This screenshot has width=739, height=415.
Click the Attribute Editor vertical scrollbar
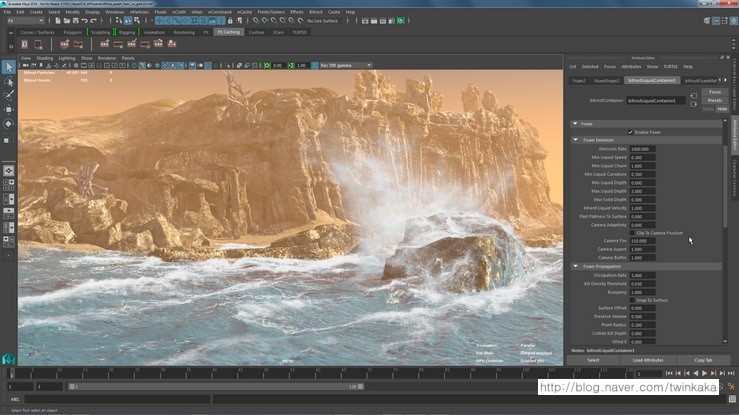coord(725,188)
